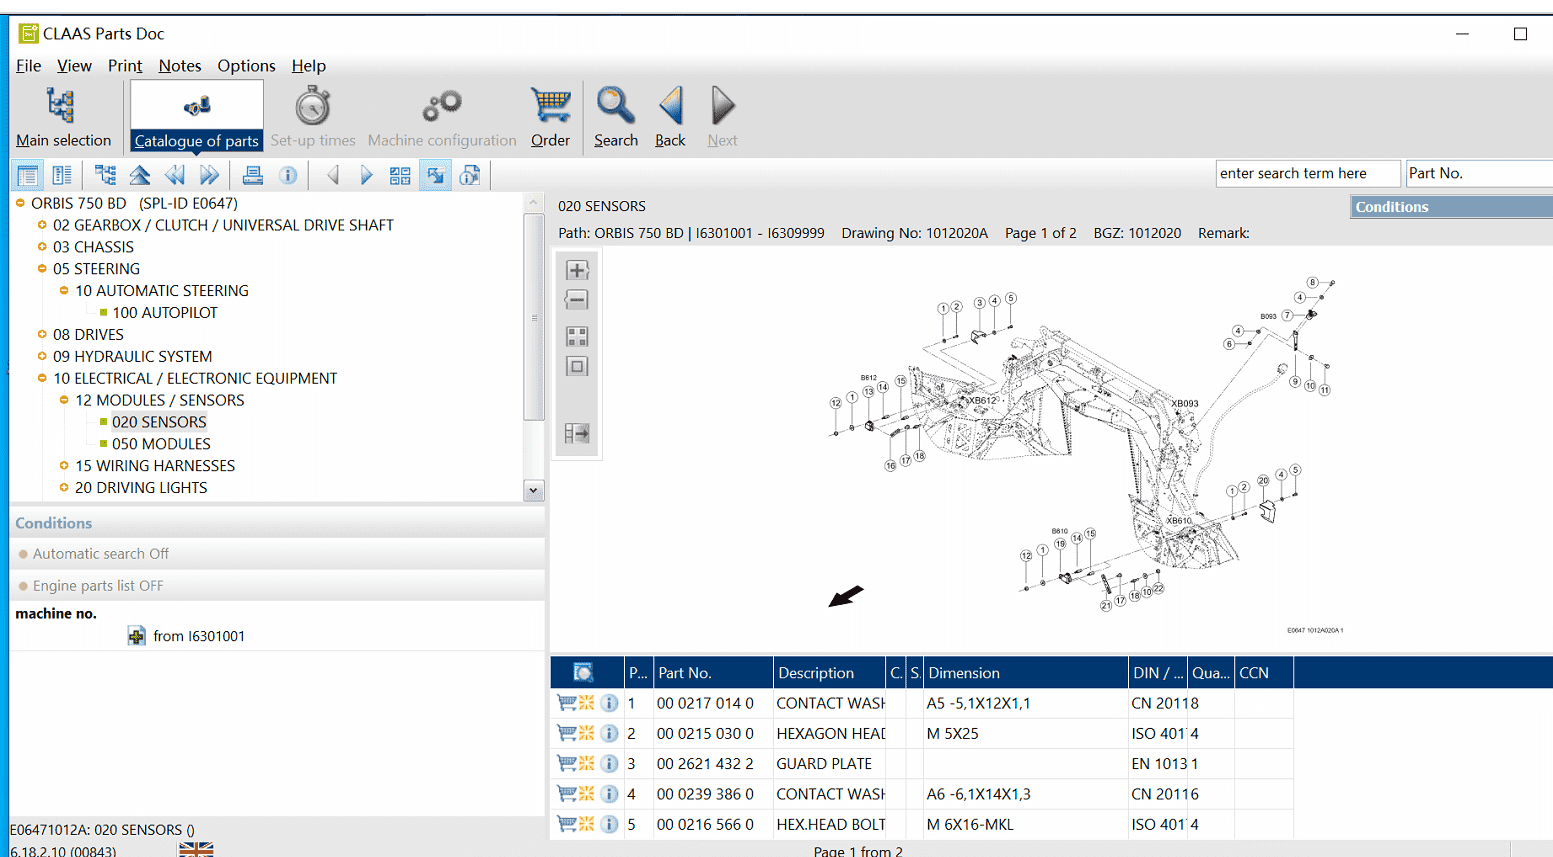Expand the 15 WIRING HARNESSES node

pyautogui.click(x=64, y=466)
